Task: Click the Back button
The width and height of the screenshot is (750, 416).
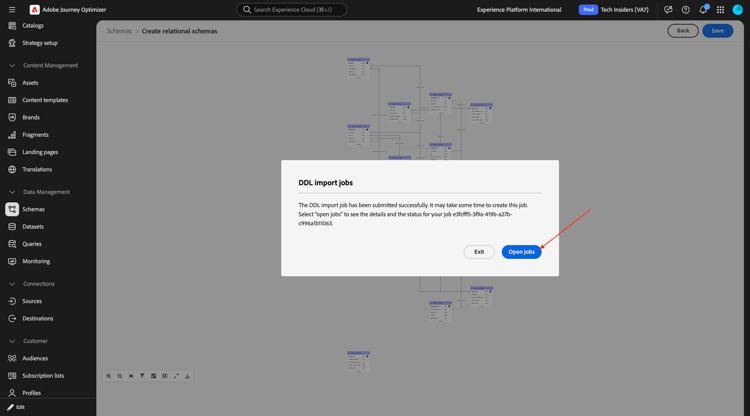Action: pos(683,31)
